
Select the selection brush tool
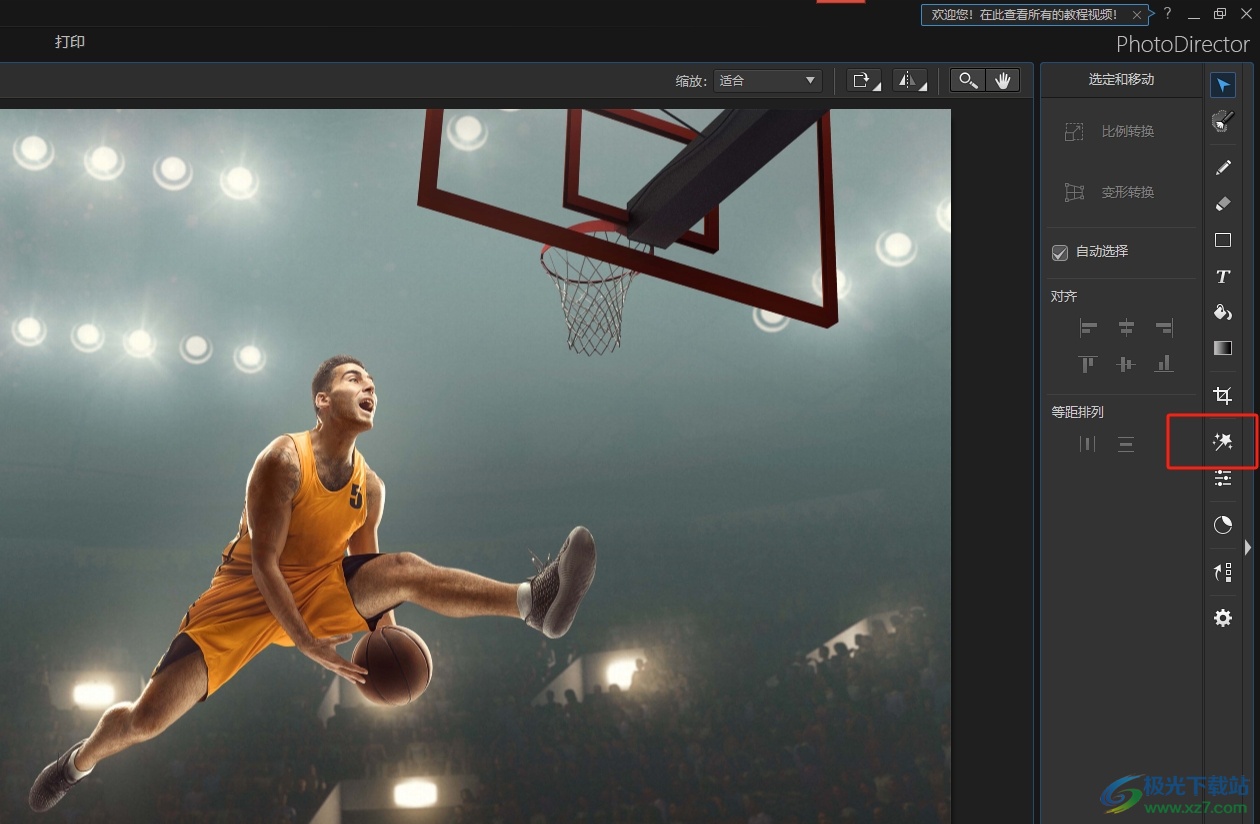point(1222,121)
